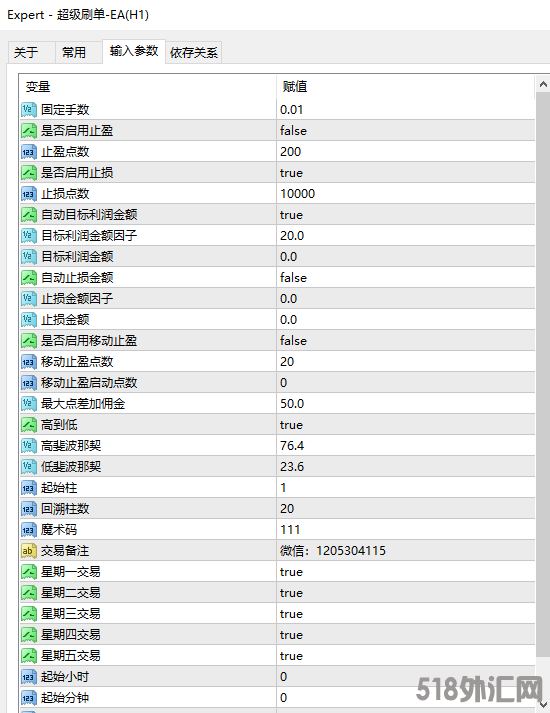Viewport: 550px width, 713px height.
Task: Open the 常用 tab
Action: click(78, 52)
